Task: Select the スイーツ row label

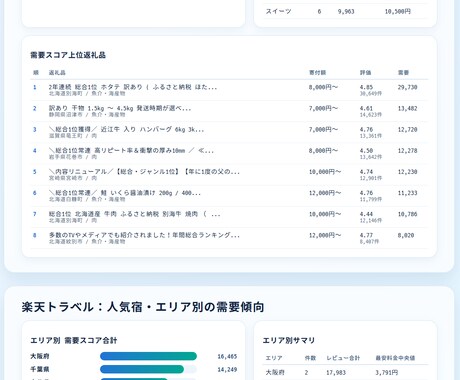Action: [278, 11]
